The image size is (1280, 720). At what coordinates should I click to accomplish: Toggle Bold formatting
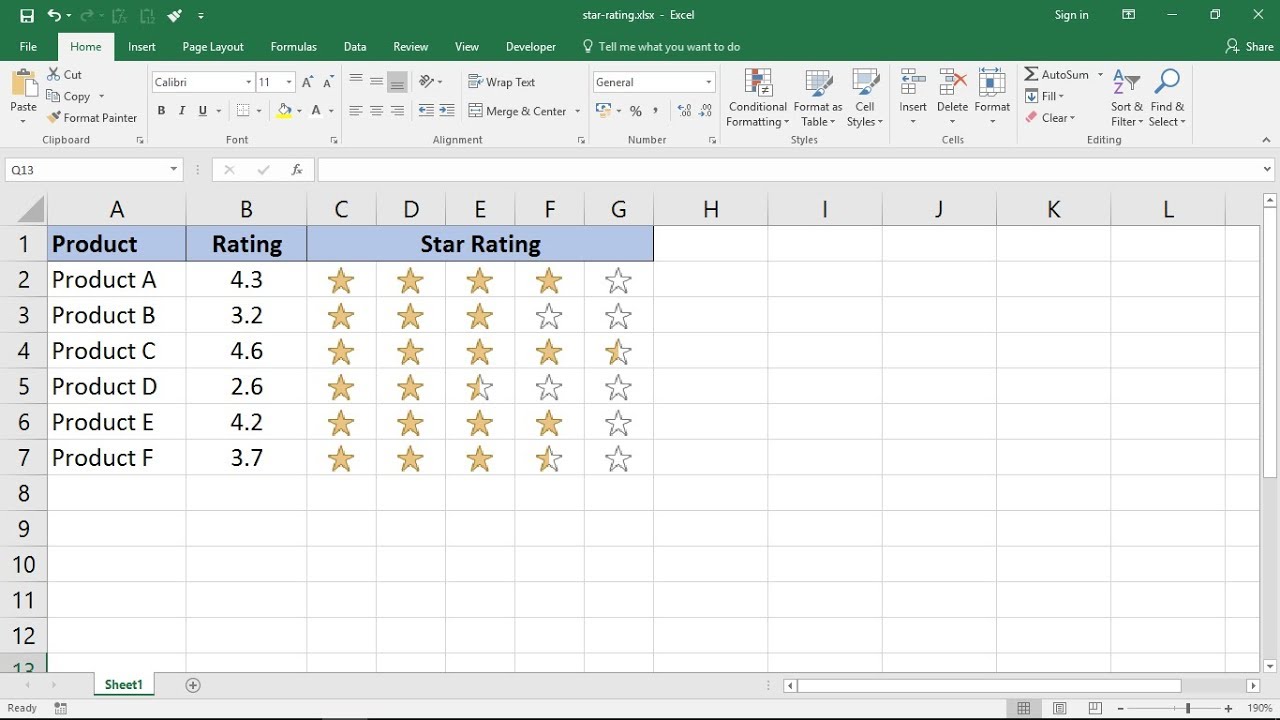click(161, 111)
